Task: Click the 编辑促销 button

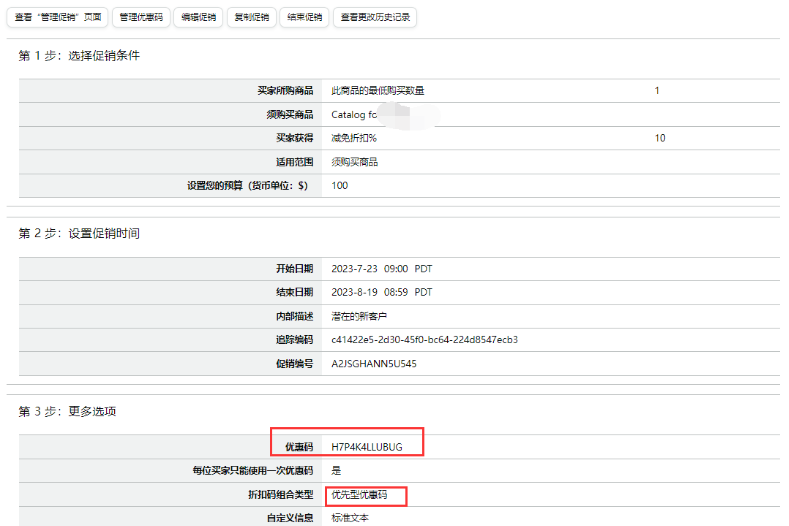Action: pyautogui.click(x=199, y=17)
